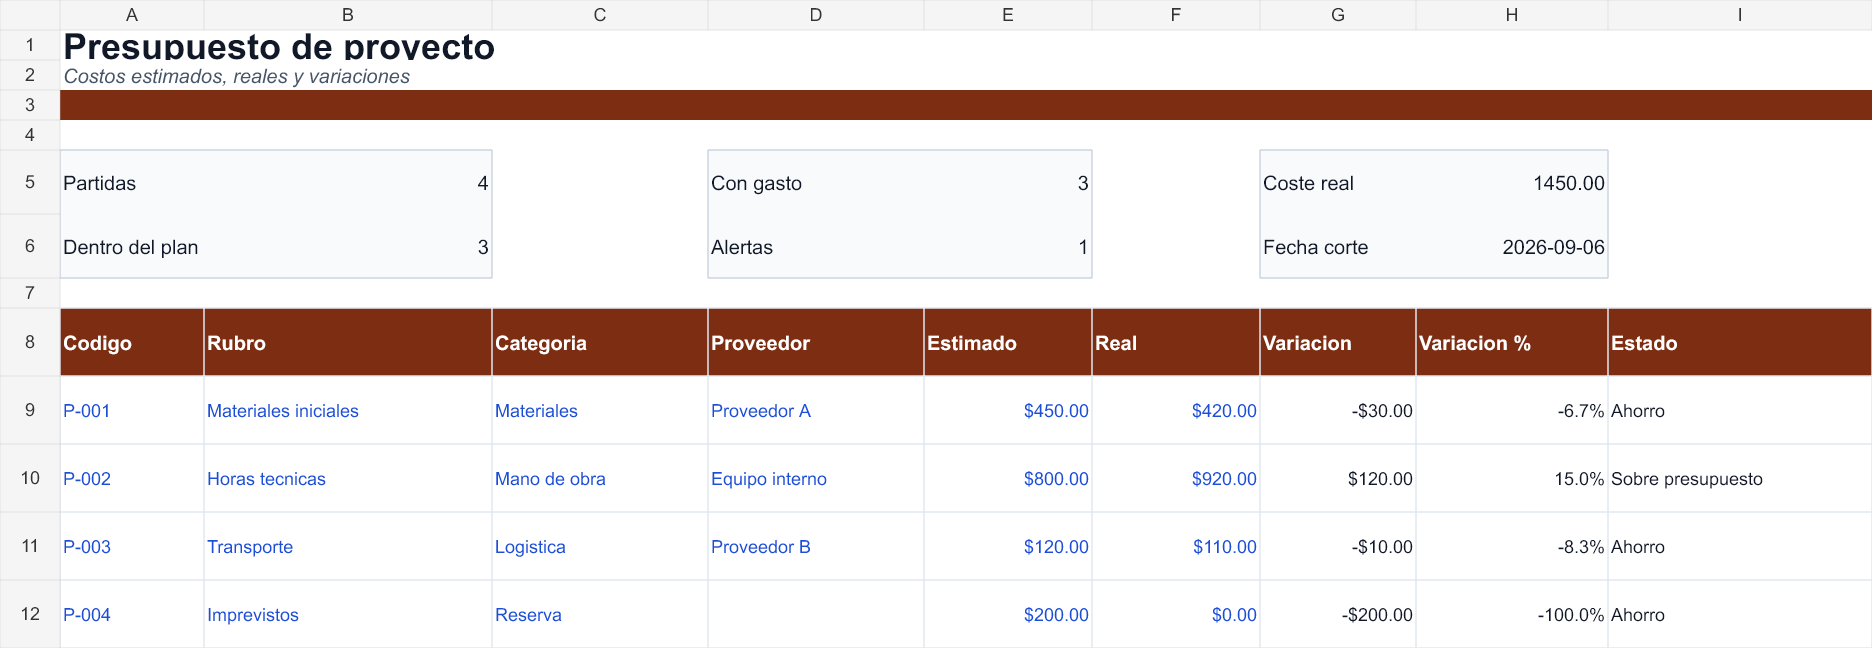
Task: Select column C header
Action: (x=600, y=15)
